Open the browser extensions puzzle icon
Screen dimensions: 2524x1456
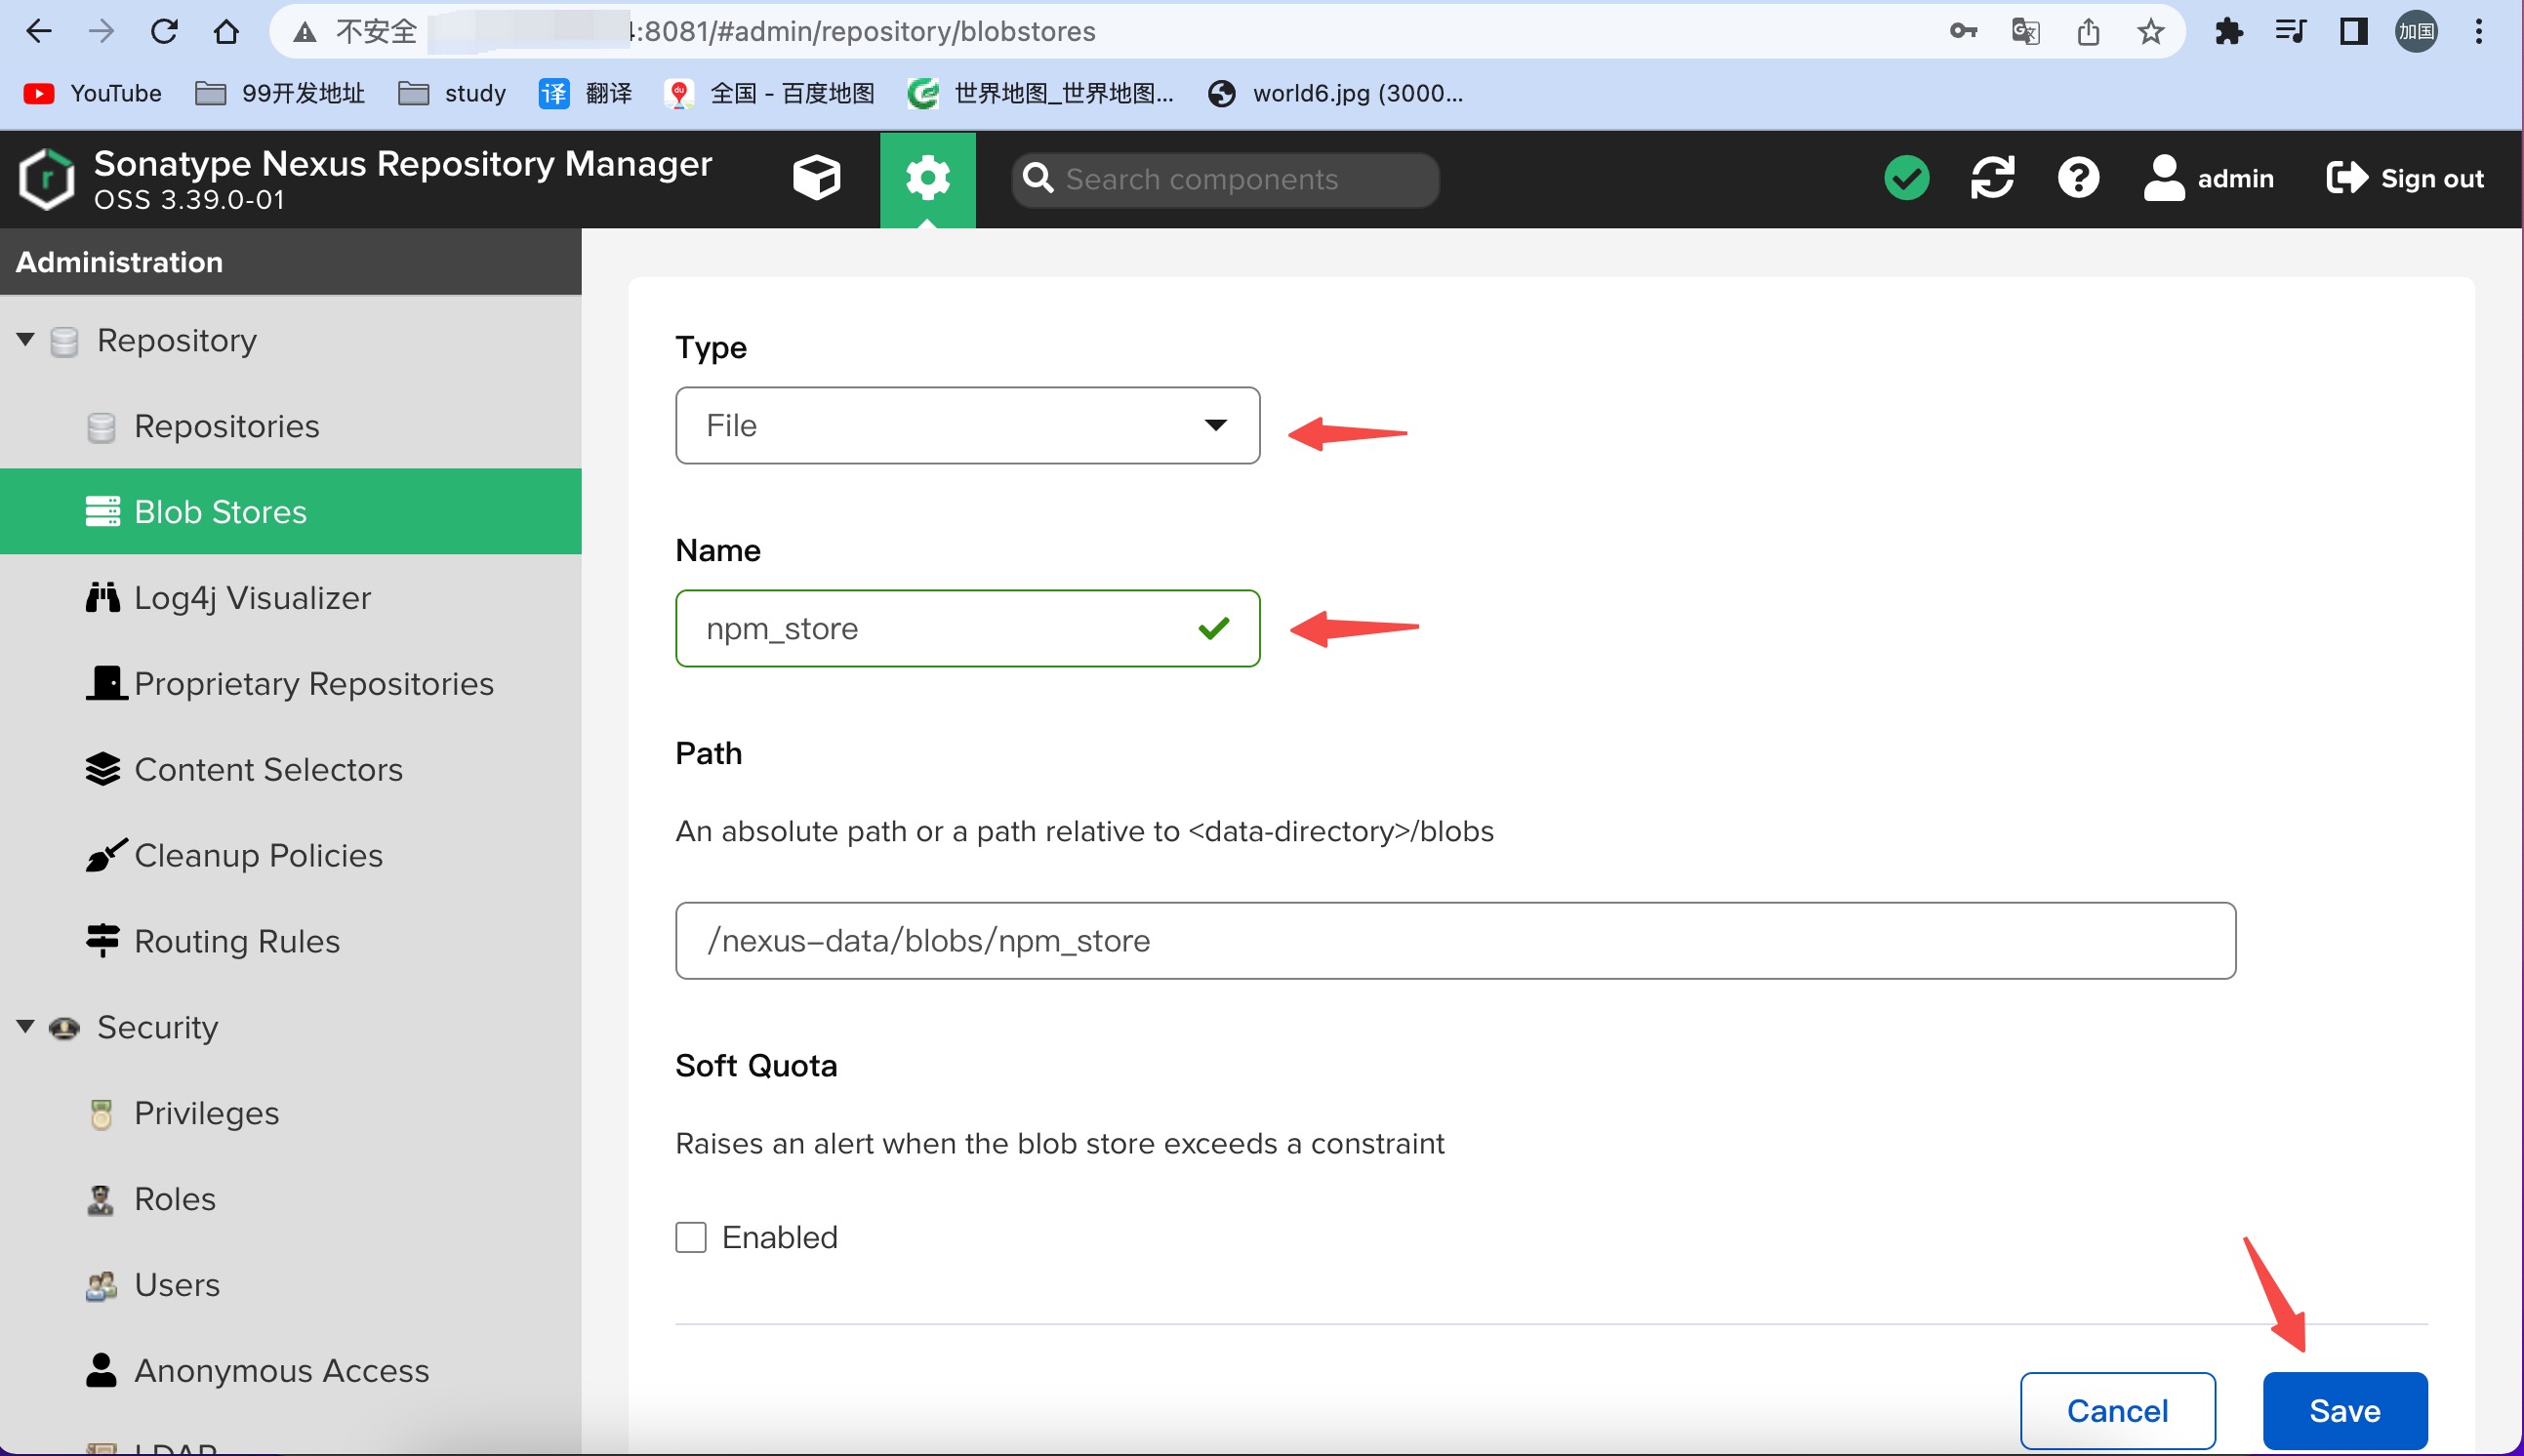2228,31
